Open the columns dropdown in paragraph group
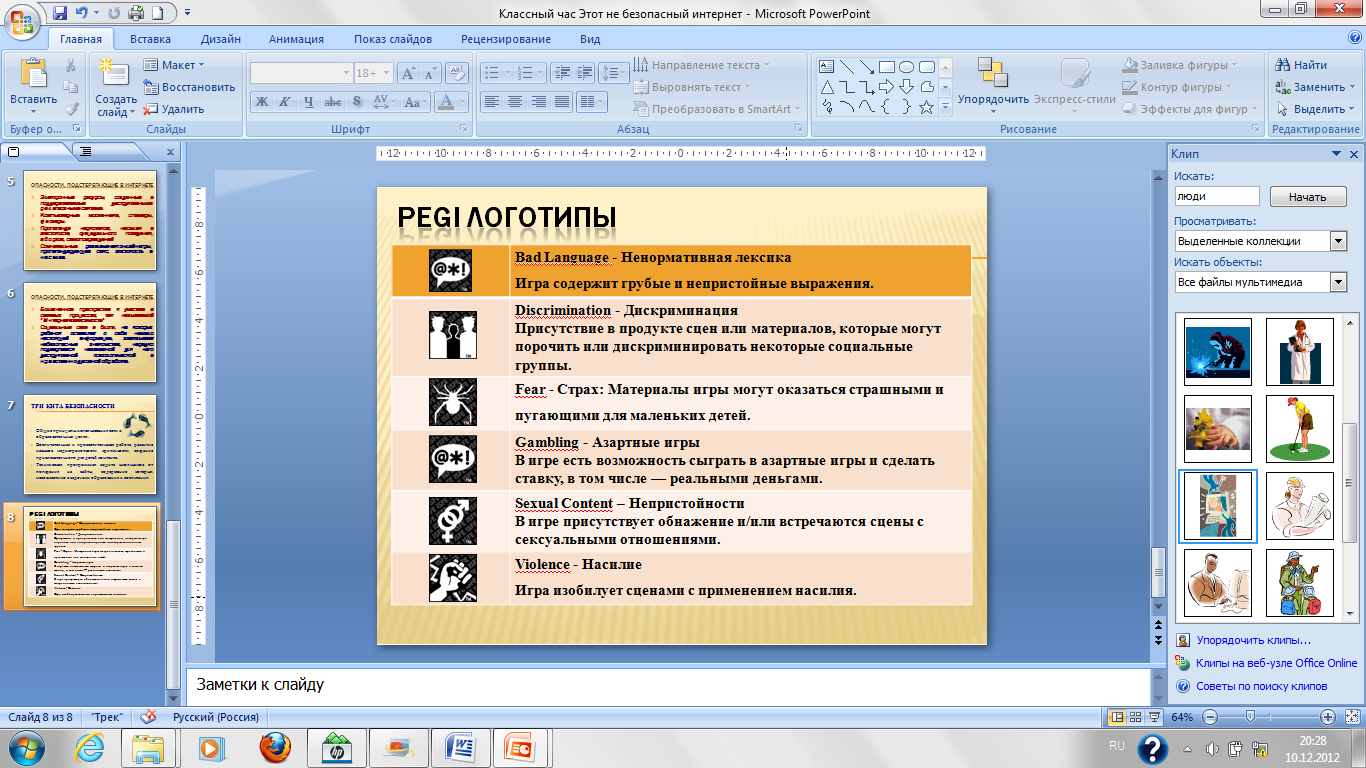The height and width of the screenshot is (768, 1366). 593,102
